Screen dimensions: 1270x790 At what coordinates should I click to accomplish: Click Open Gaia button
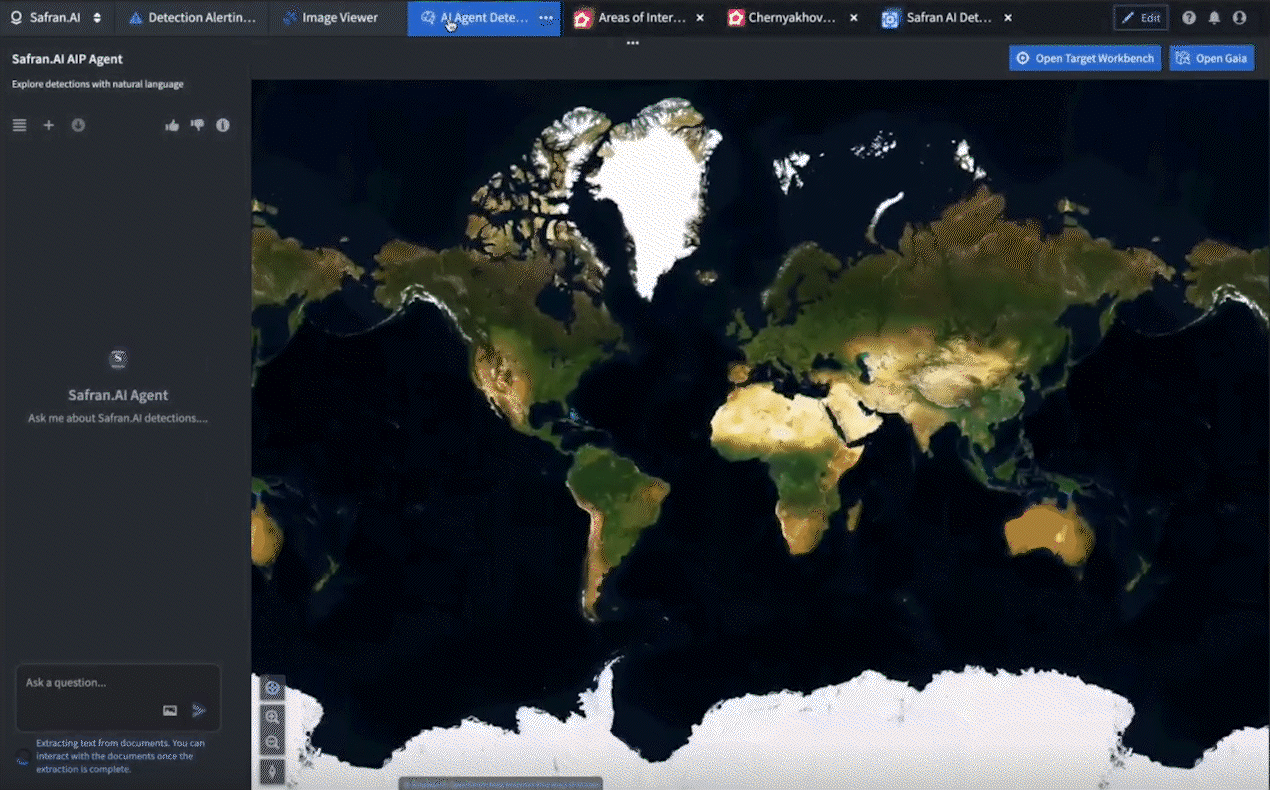[x=1212, y=58]
